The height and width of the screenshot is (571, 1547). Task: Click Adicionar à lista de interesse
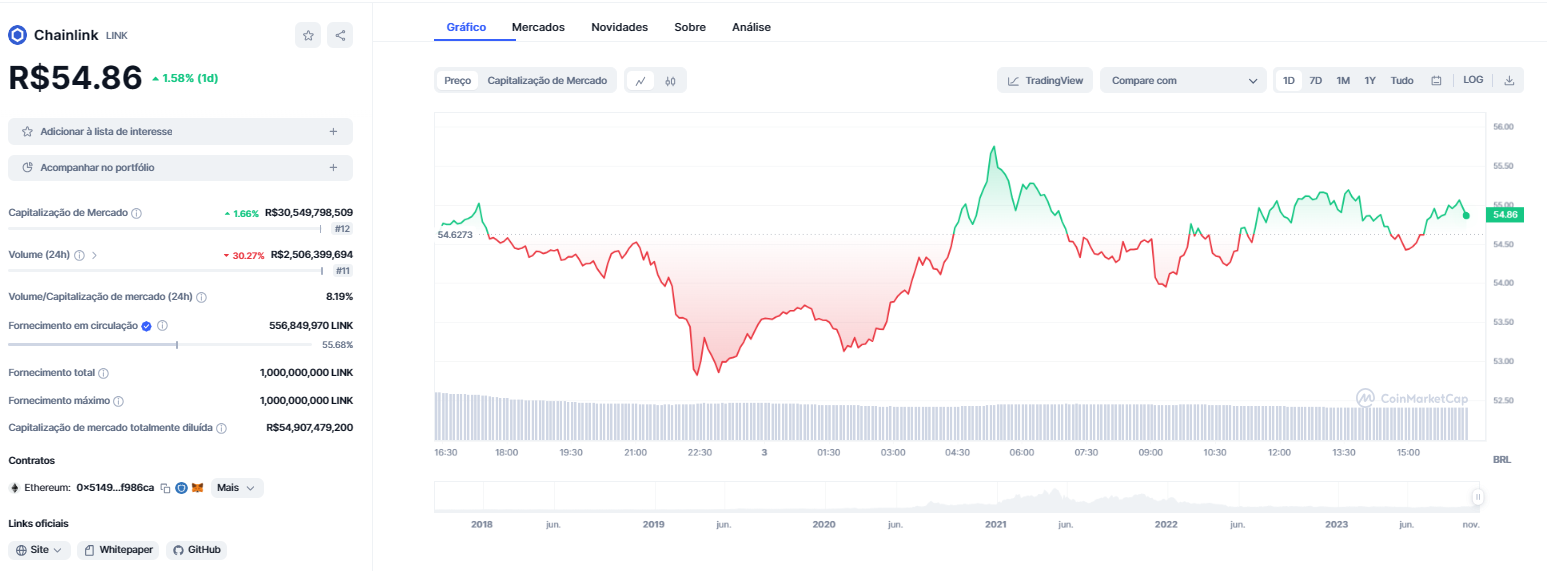(180, 131)
